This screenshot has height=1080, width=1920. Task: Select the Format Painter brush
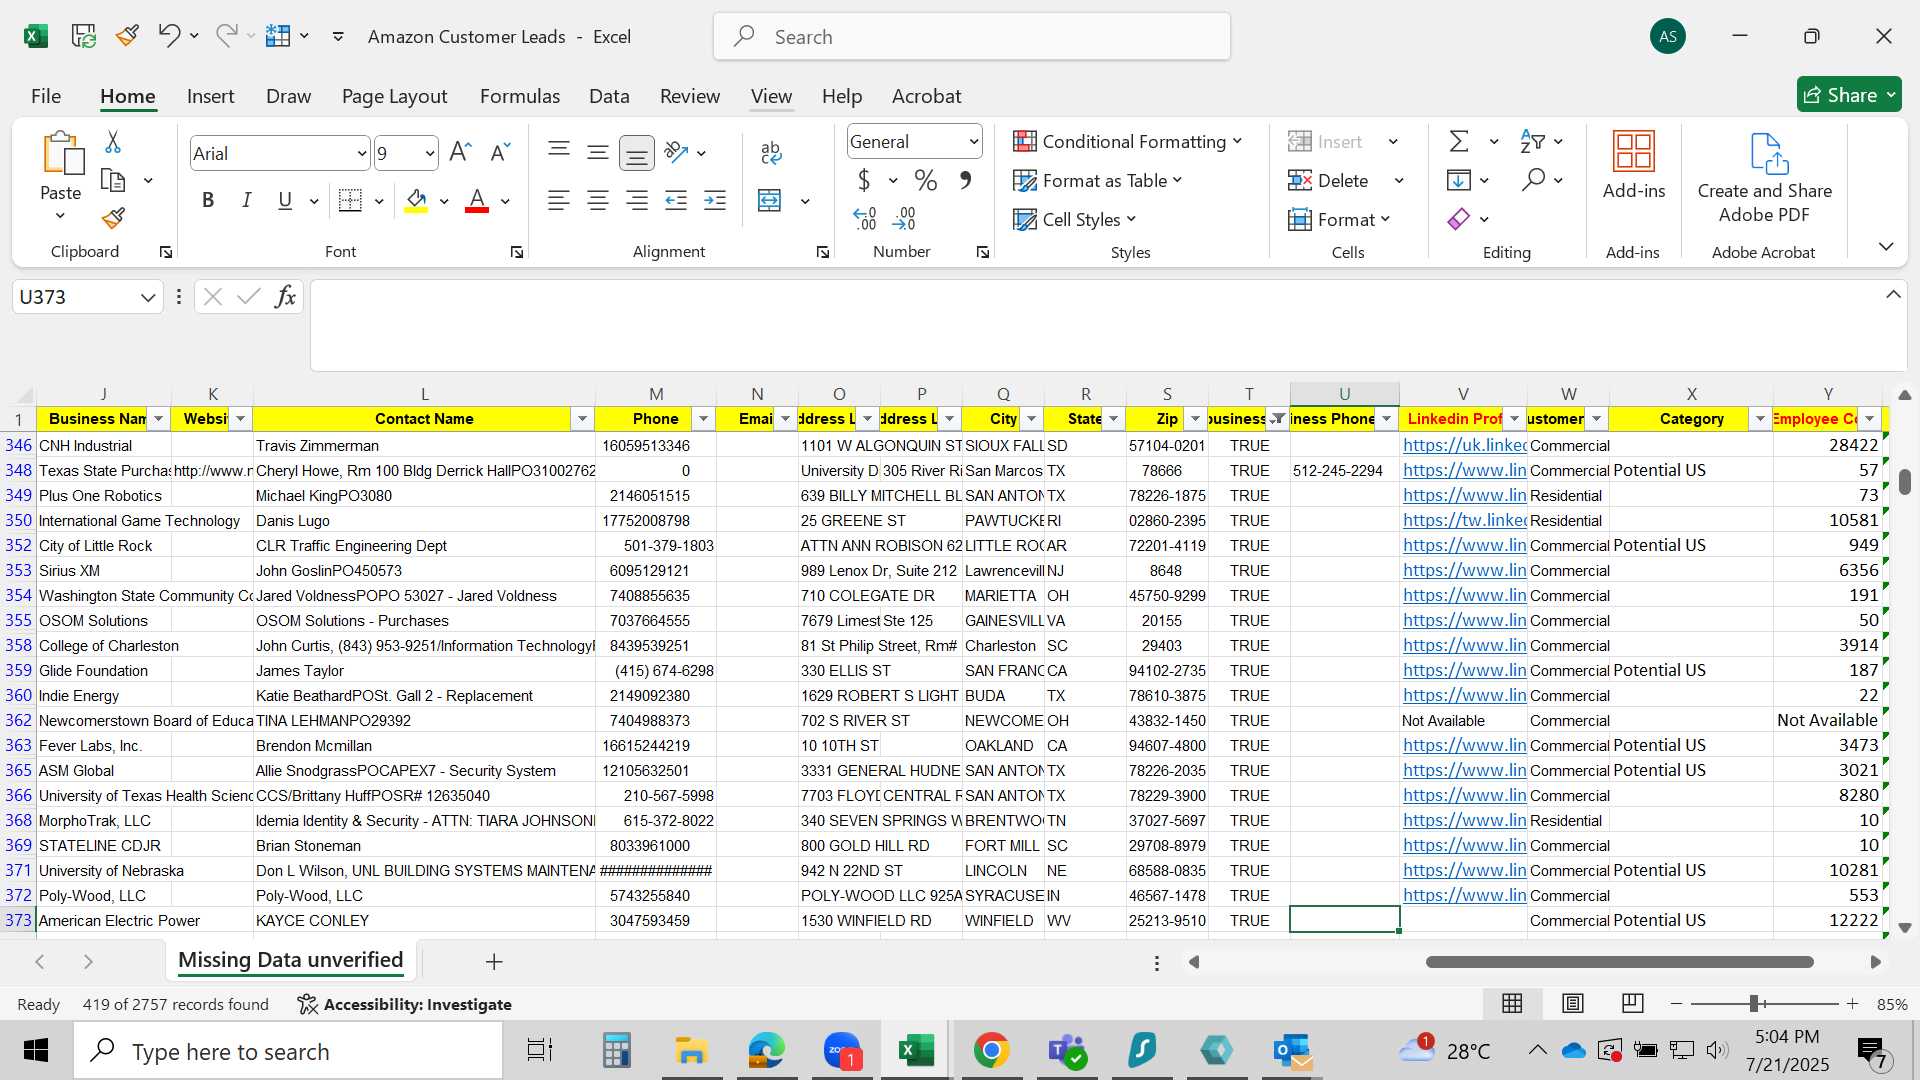(x=113, y=218)
